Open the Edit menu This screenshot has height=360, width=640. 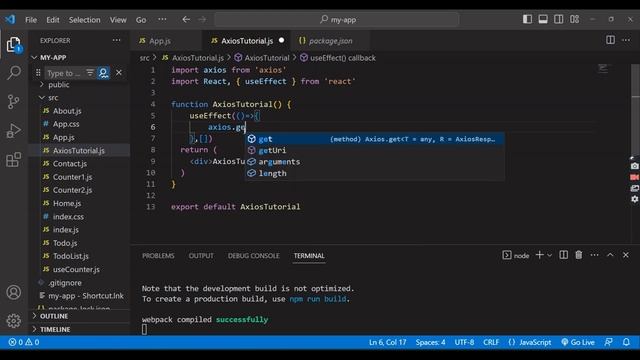(x=53, y=20)
